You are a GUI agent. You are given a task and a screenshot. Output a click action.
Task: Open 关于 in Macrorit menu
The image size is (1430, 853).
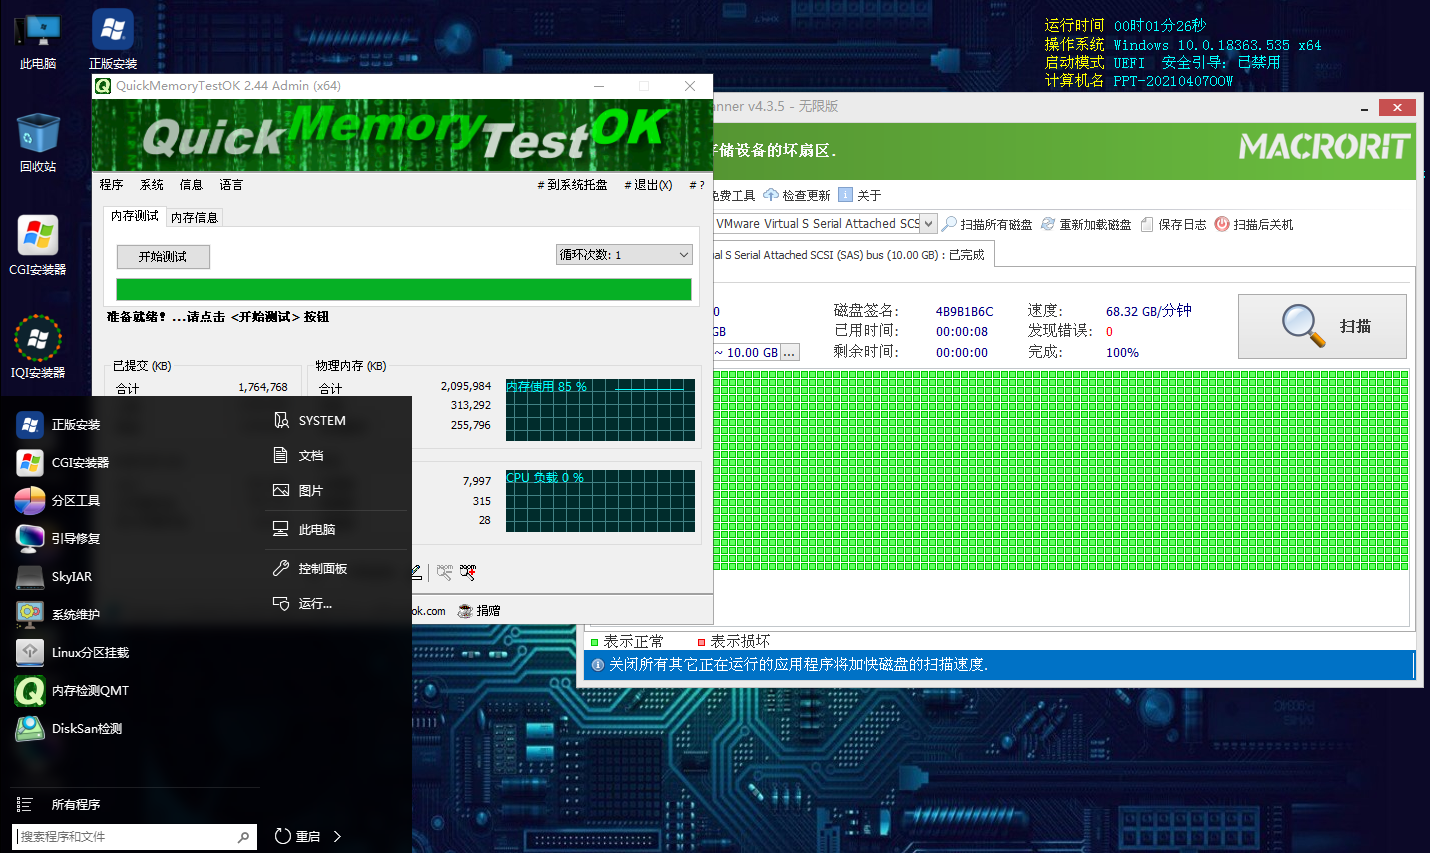coord(860,195)
